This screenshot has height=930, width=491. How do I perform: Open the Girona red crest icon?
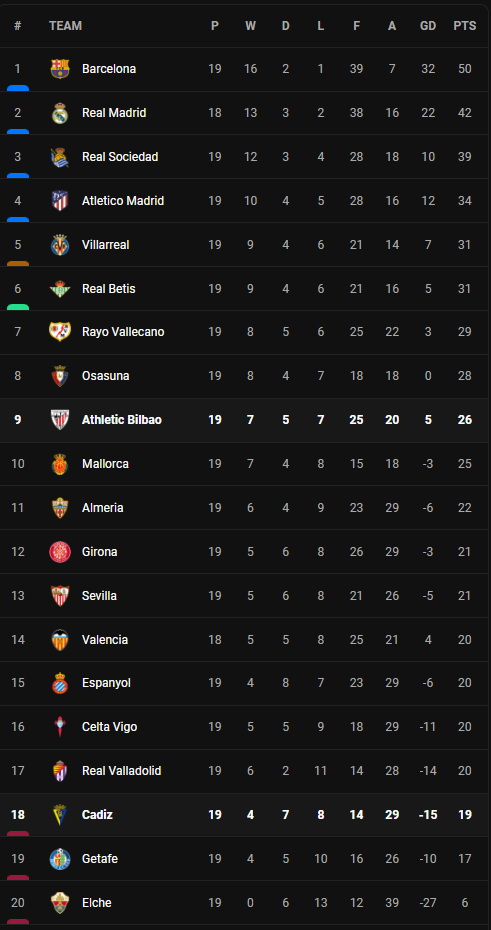60,552
